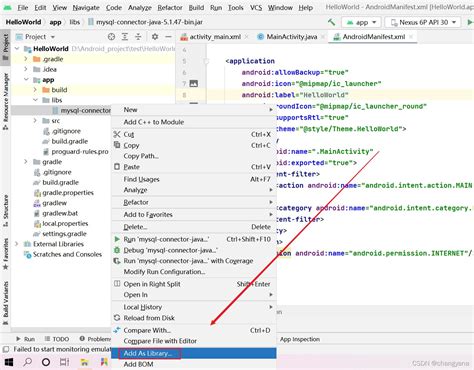Open File Explorer from the taskbar
The height and width of the screenshot is (370, 474).
pyautogui.click(x=84, y=362)
